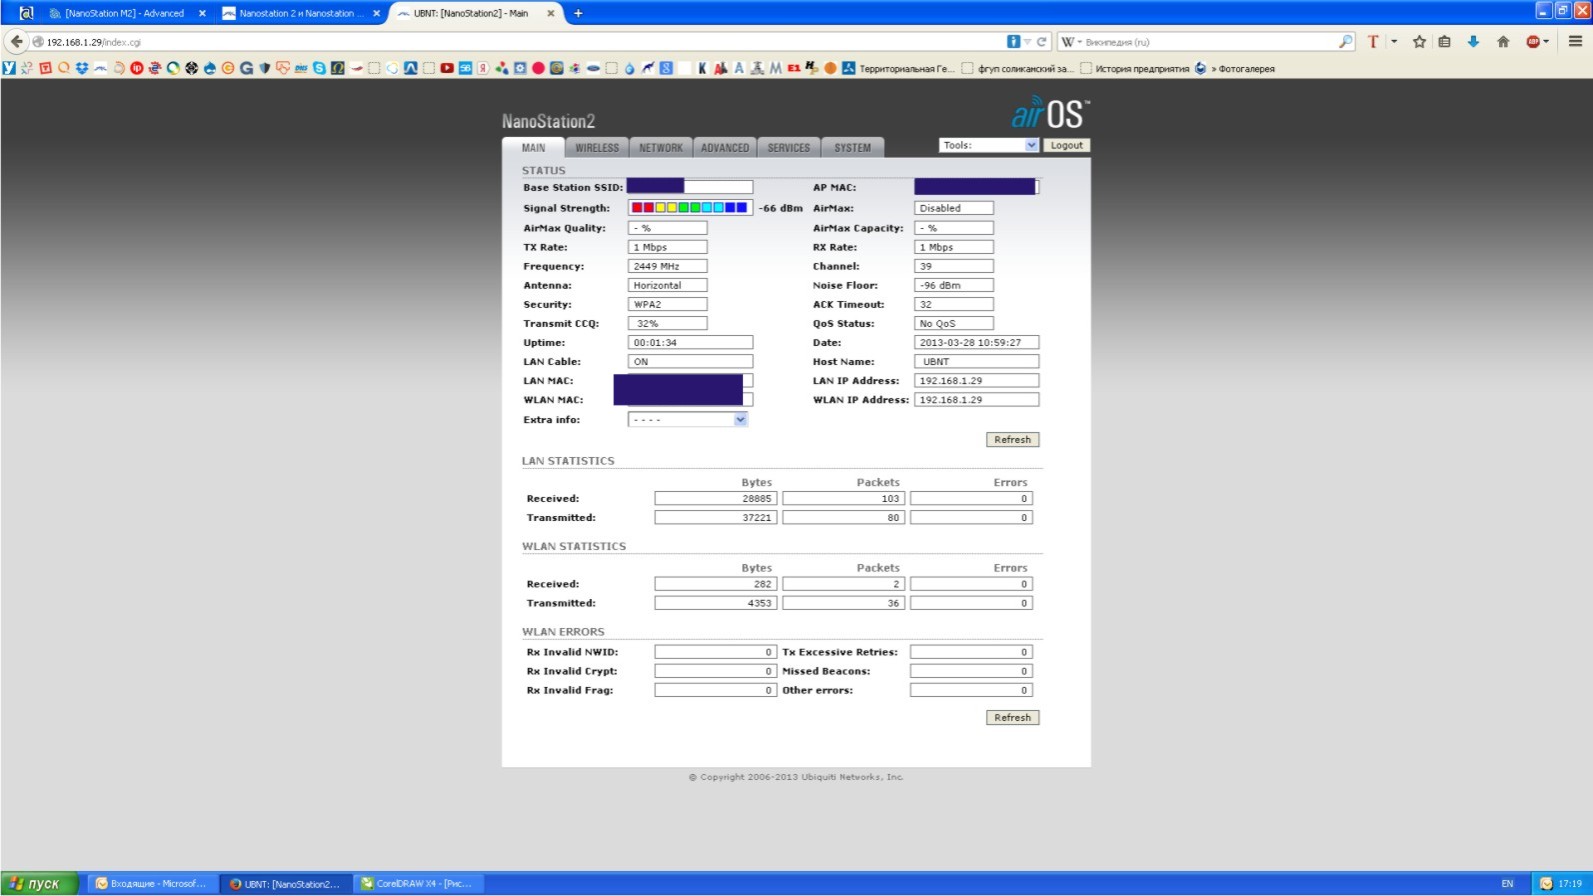Click the browser back arrow button

[16, 41]
